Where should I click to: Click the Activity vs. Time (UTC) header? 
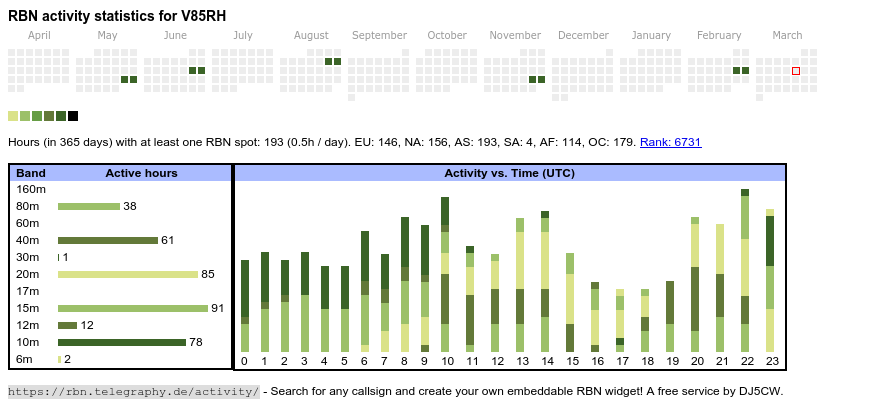pos(509,173)
